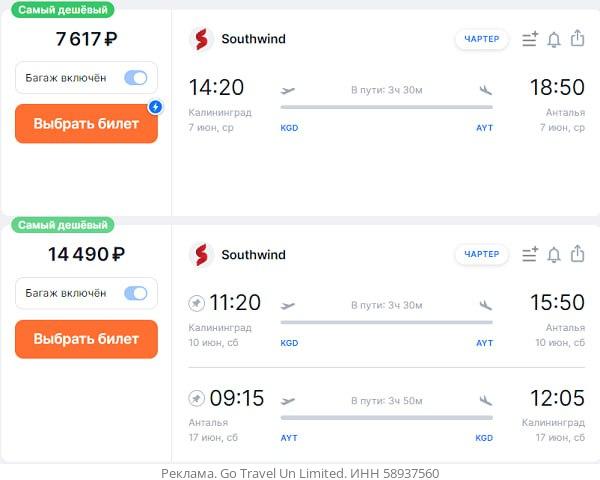Click ЧАРТЕР badge on first ticket
Screen dimensions: 600x480
click(482, 39)
